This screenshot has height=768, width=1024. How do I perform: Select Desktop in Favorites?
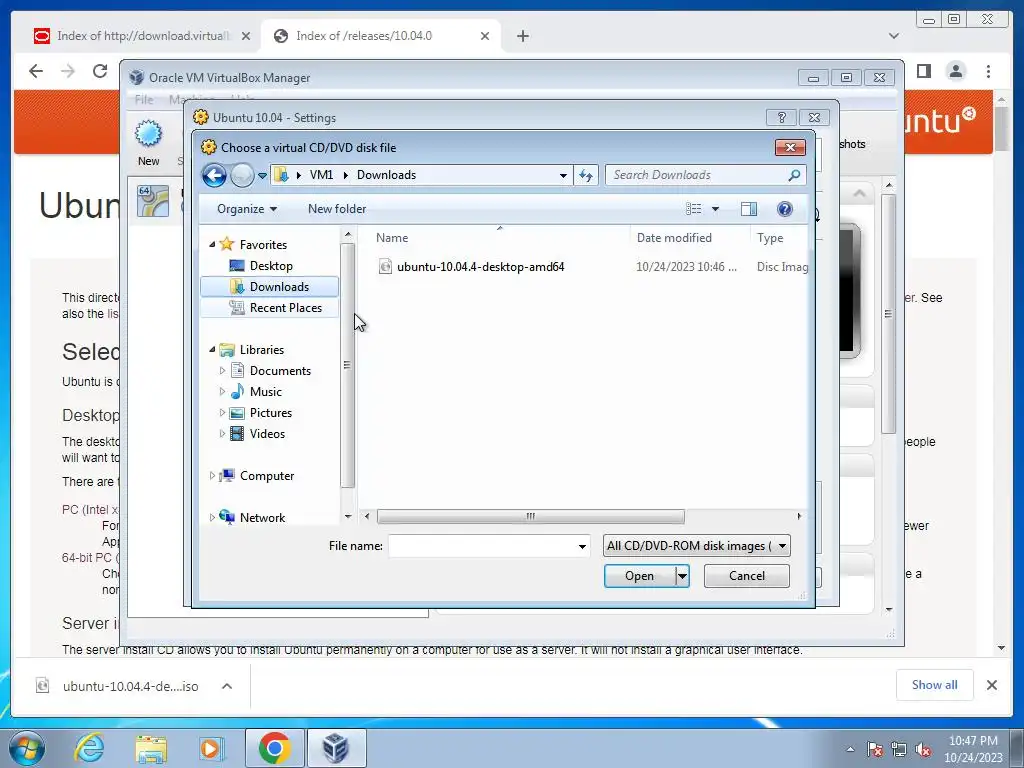pos(270,266)
